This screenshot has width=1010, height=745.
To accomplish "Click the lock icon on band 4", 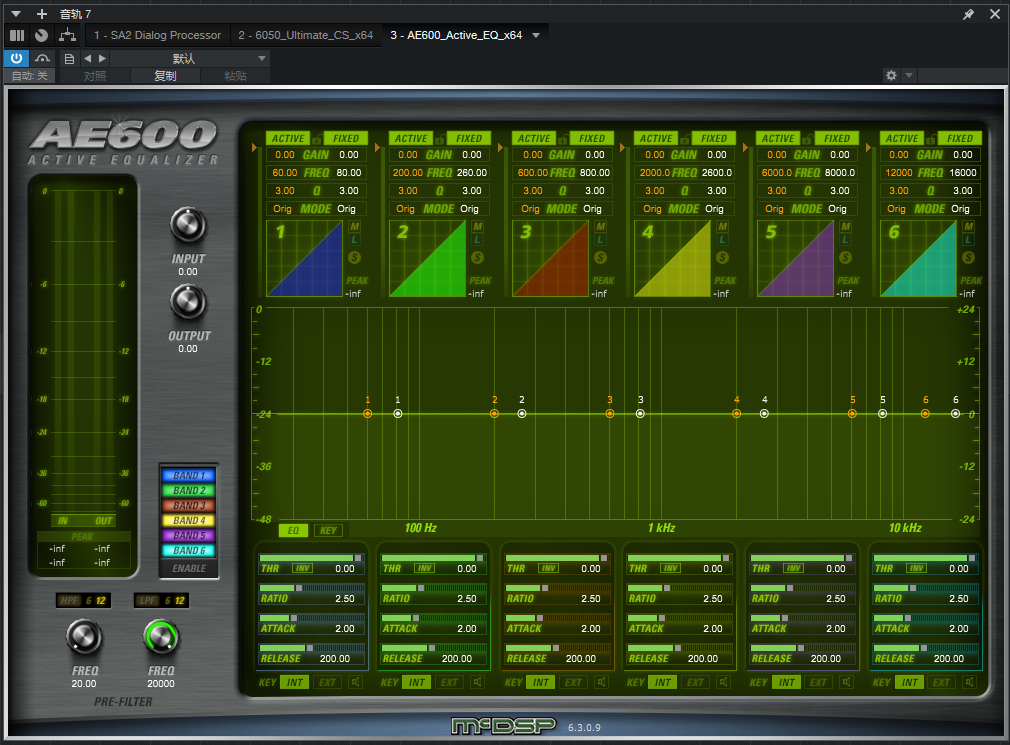I will 685,138.
